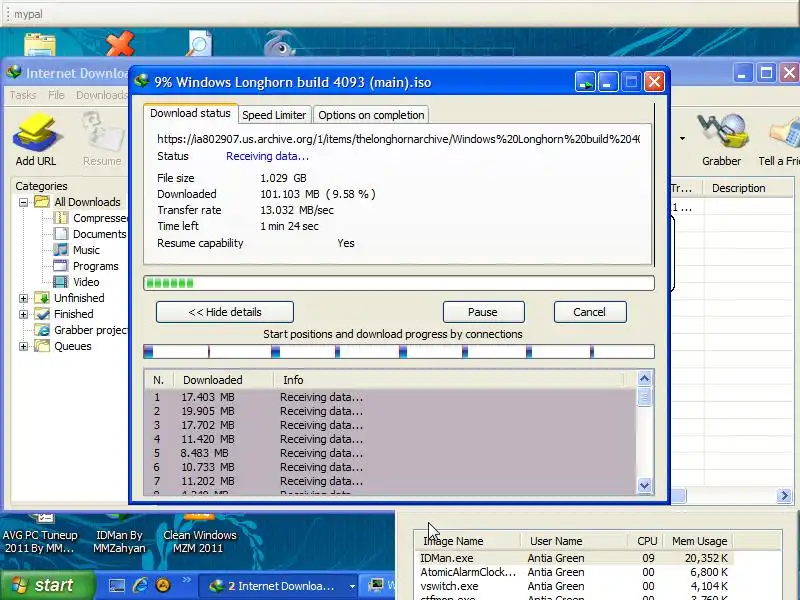Image resolution: width=800 pixels, height=600 pixels.
Task: Click the Description column header in IDM
Action: (748, 188)
